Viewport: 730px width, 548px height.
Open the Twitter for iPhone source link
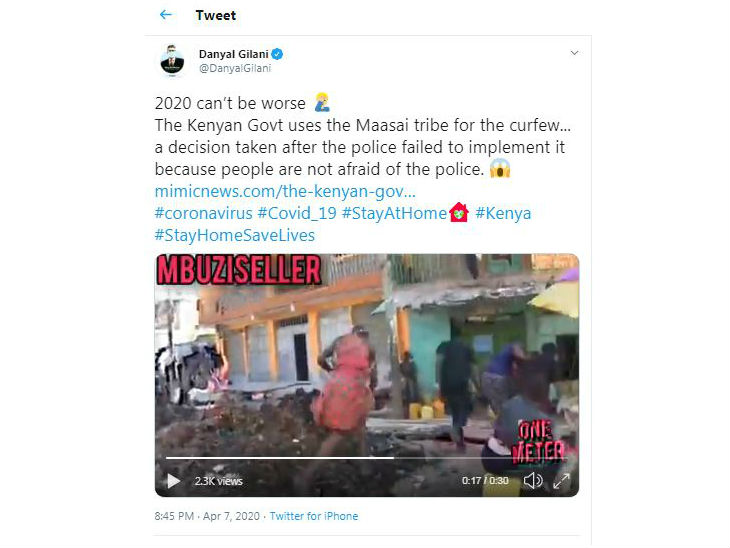coord(314,516)
